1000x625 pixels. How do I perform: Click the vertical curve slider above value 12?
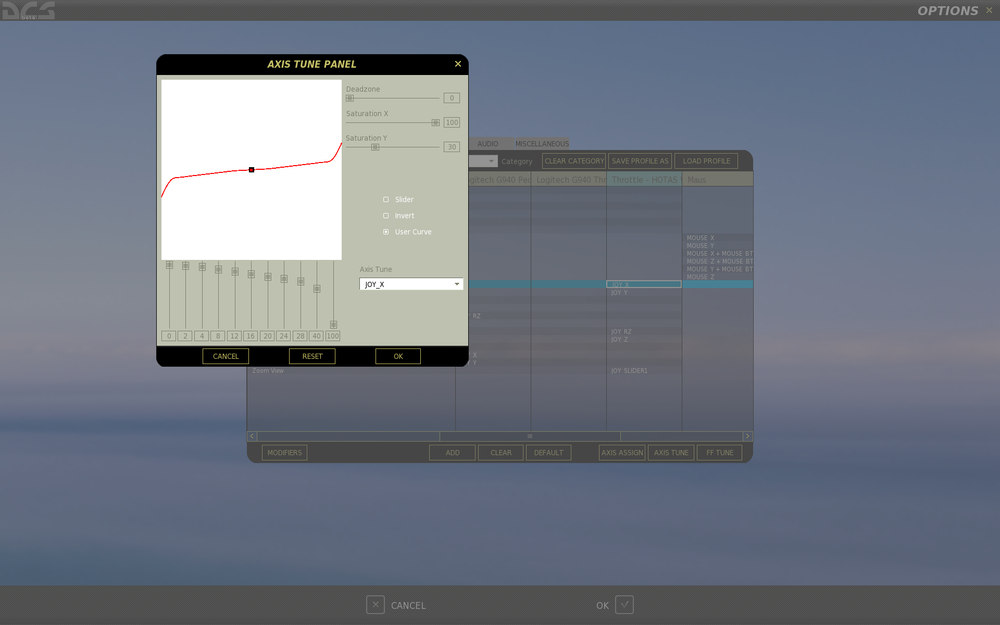(x=235, y=272)
